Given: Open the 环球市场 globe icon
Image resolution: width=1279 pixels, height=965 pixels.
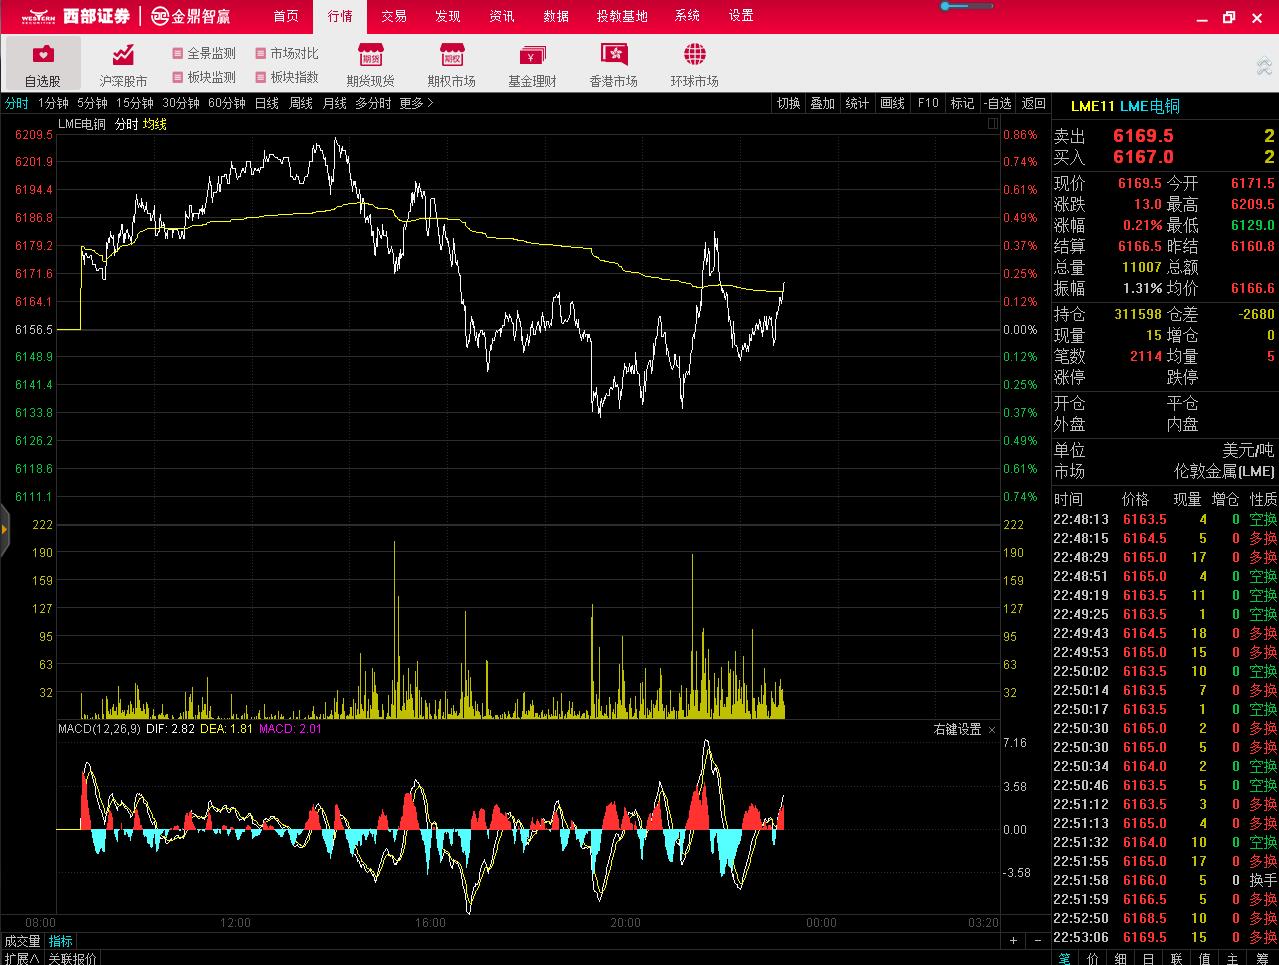Looking at the screenshot, I should tap(694, 55).
